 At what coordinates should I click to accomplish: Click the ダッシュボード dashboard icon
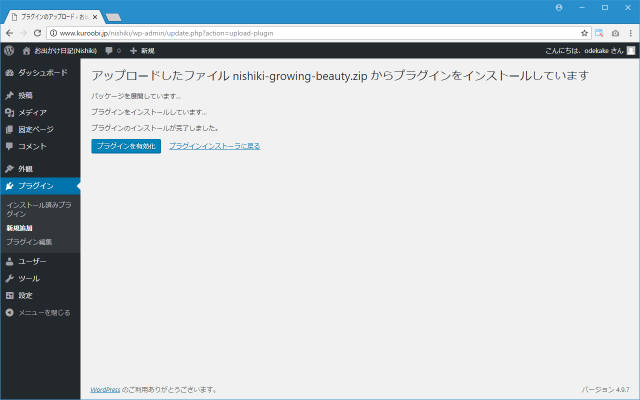tap(9, 73)
